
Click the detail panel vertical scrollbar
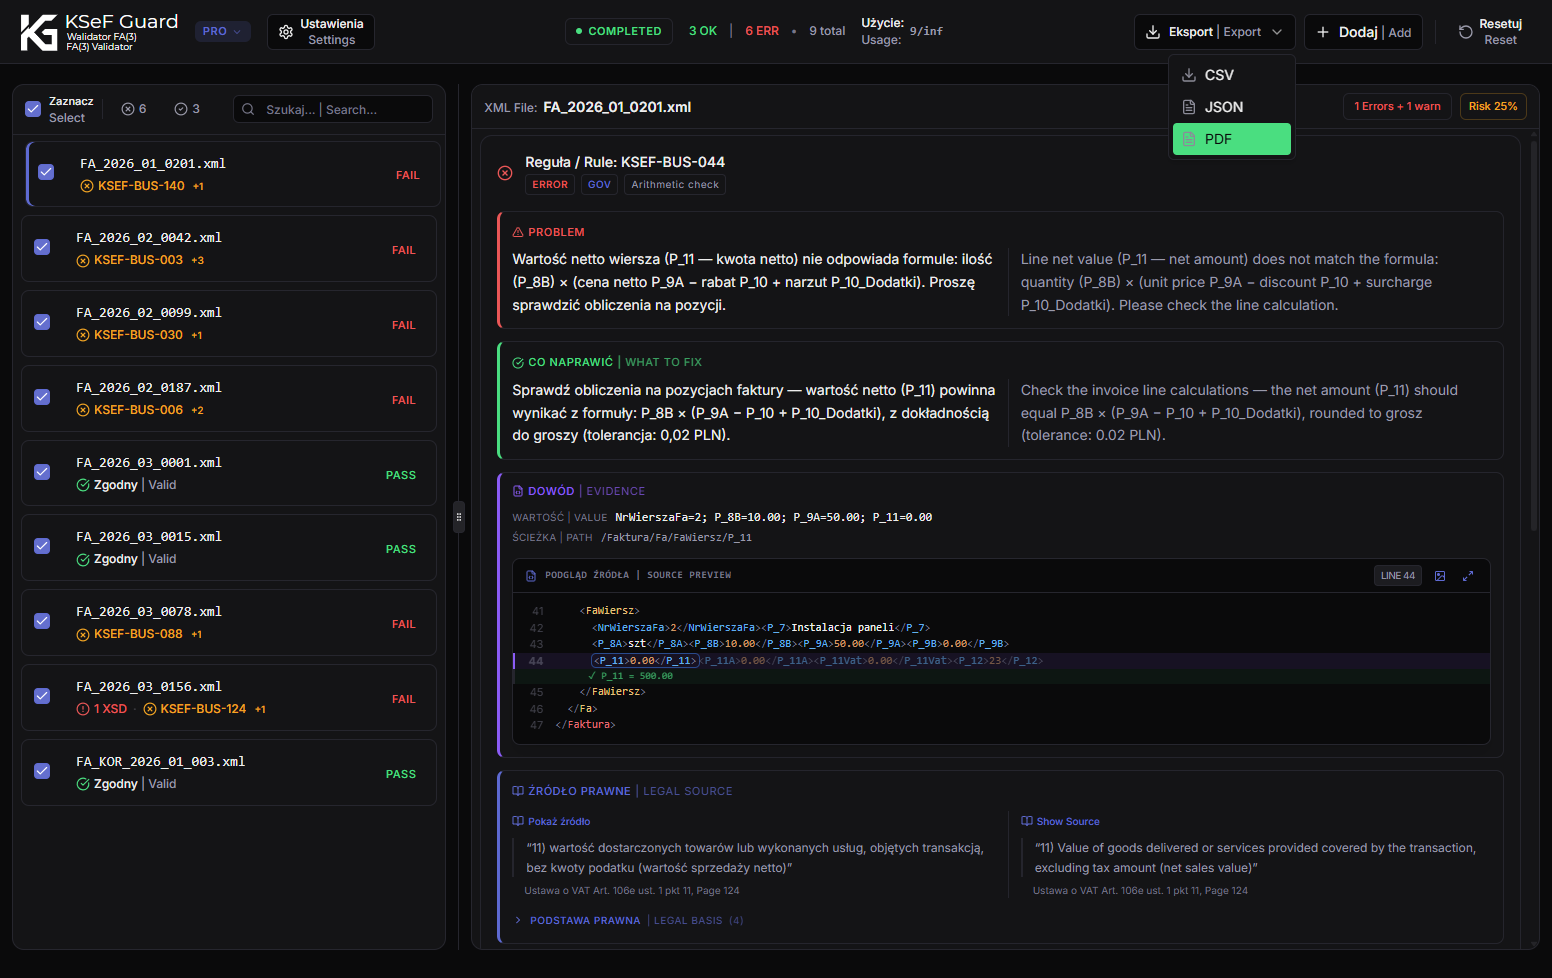(1534, 335)
